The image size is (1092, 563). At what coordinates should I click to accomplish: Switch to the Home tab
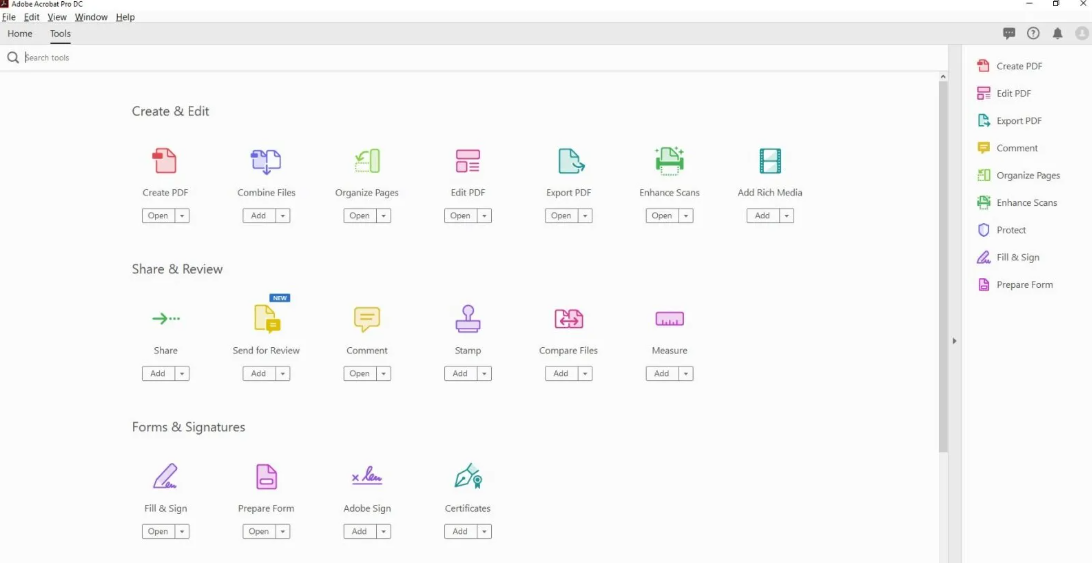pyautogui.click(x=20, y=33)
